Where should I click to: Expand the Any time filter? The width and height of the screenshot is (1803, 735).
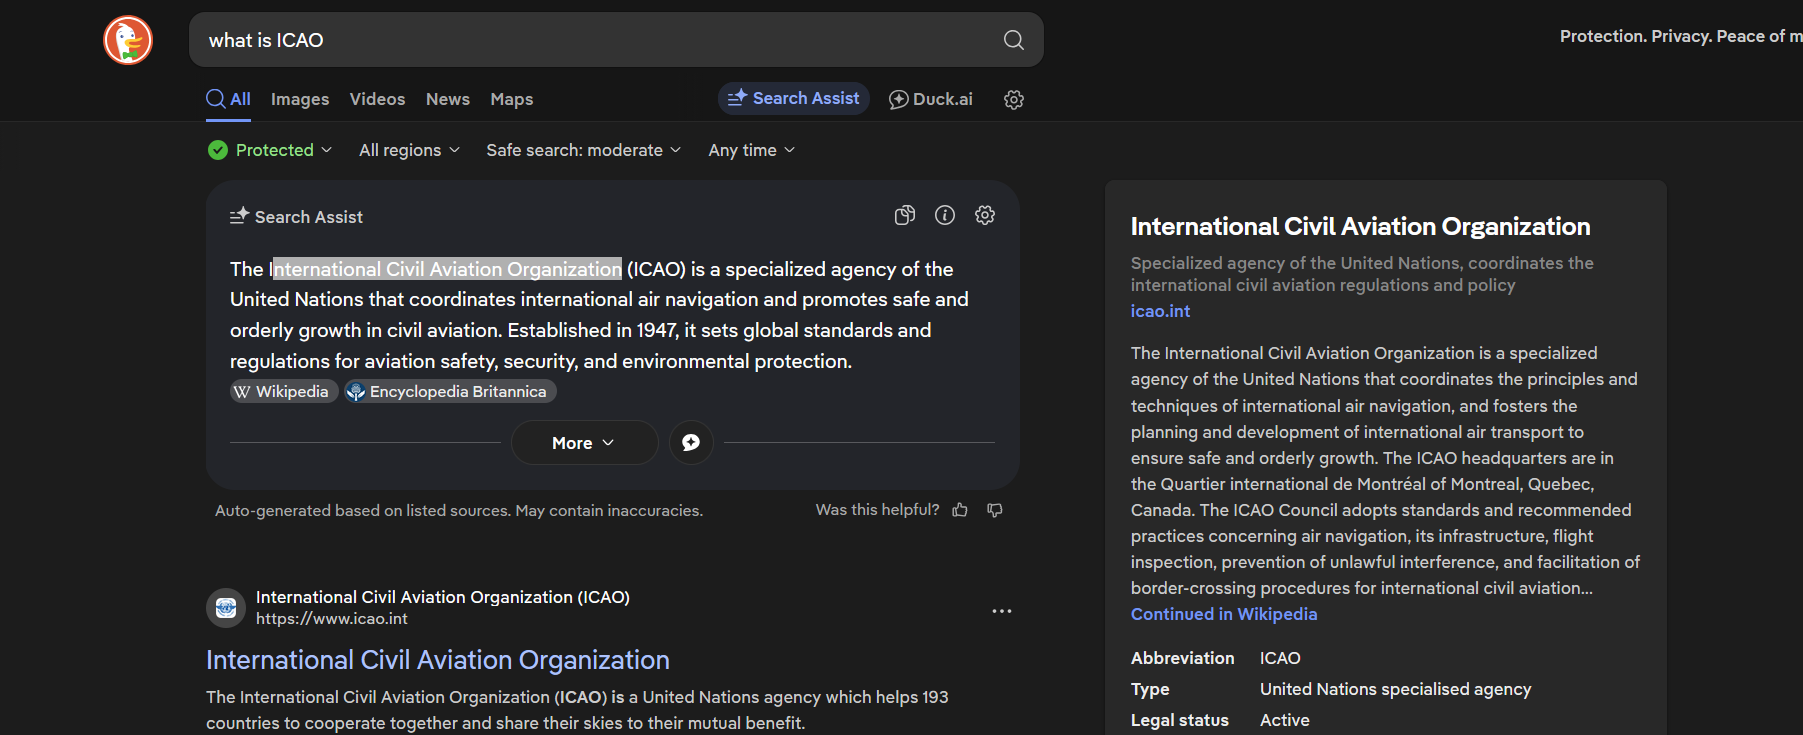[751, 150]
